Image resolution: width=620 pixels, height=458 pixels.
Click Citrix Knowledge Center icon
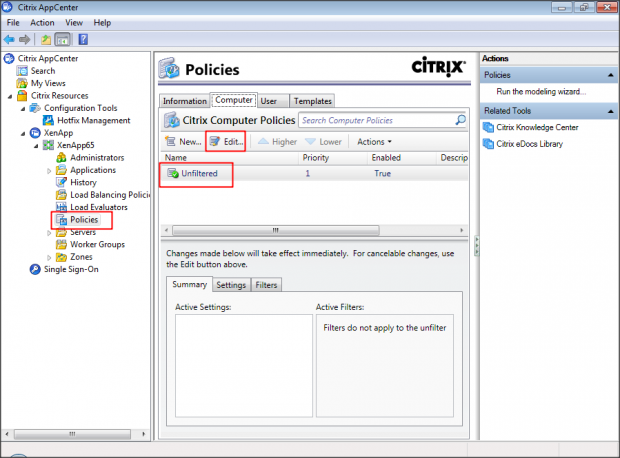click(x=488, y=127)
